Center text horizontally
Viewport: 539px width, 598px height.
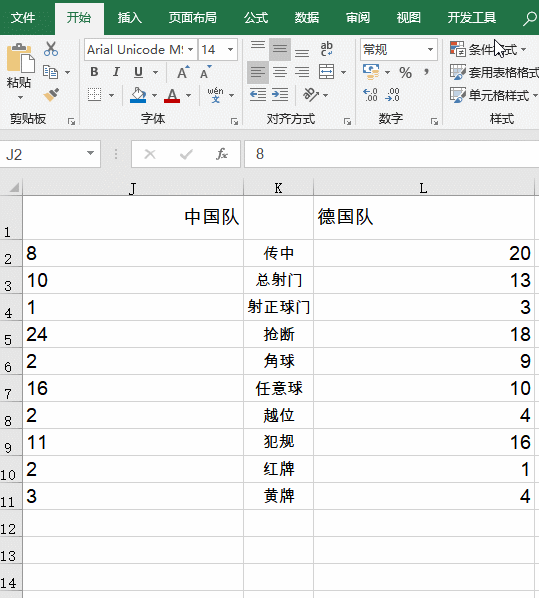(280, 72)
